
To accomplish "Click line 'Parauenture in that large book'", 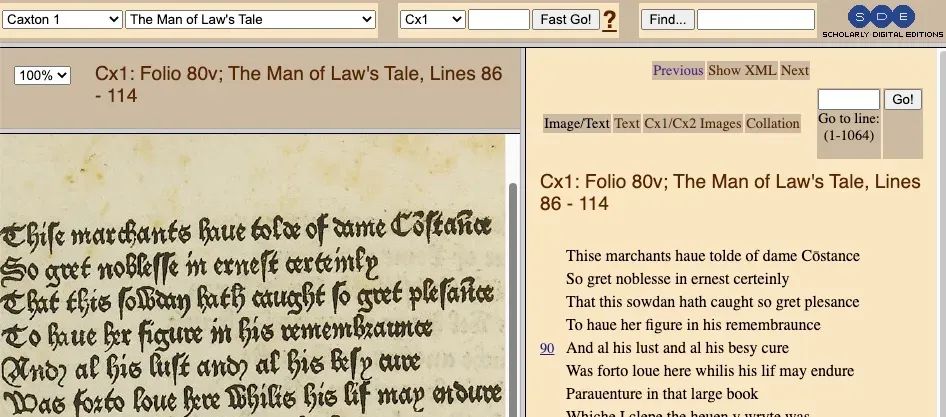I will click(x=662, y=393).
